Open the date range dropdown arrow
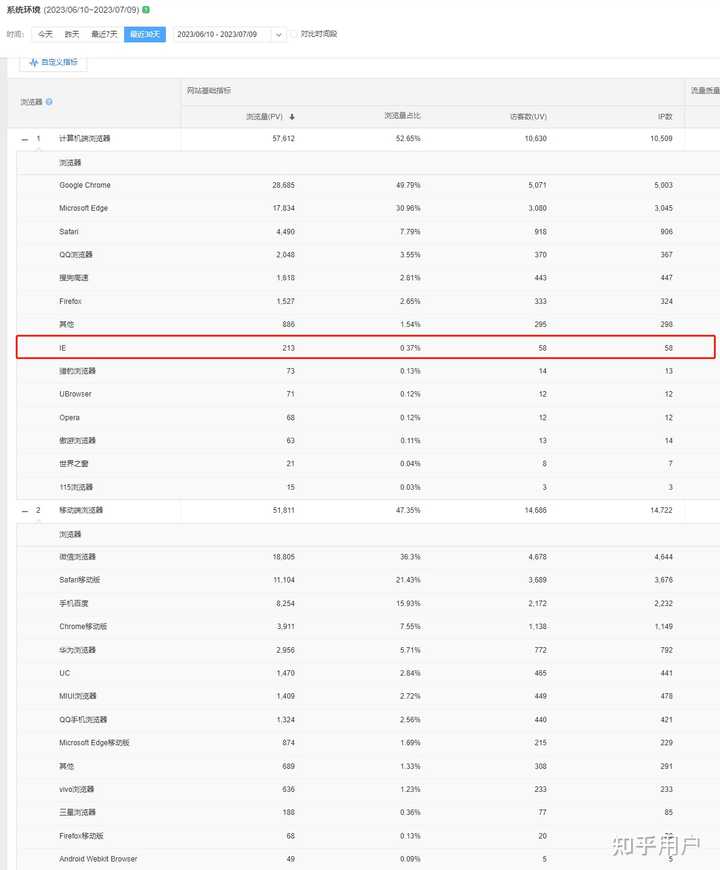 (x=279, y=34)
